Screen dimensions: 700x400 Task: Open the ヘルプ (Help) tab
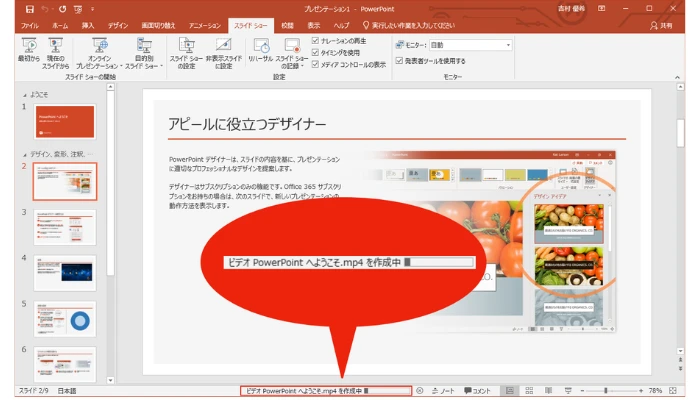click(342, 25)
